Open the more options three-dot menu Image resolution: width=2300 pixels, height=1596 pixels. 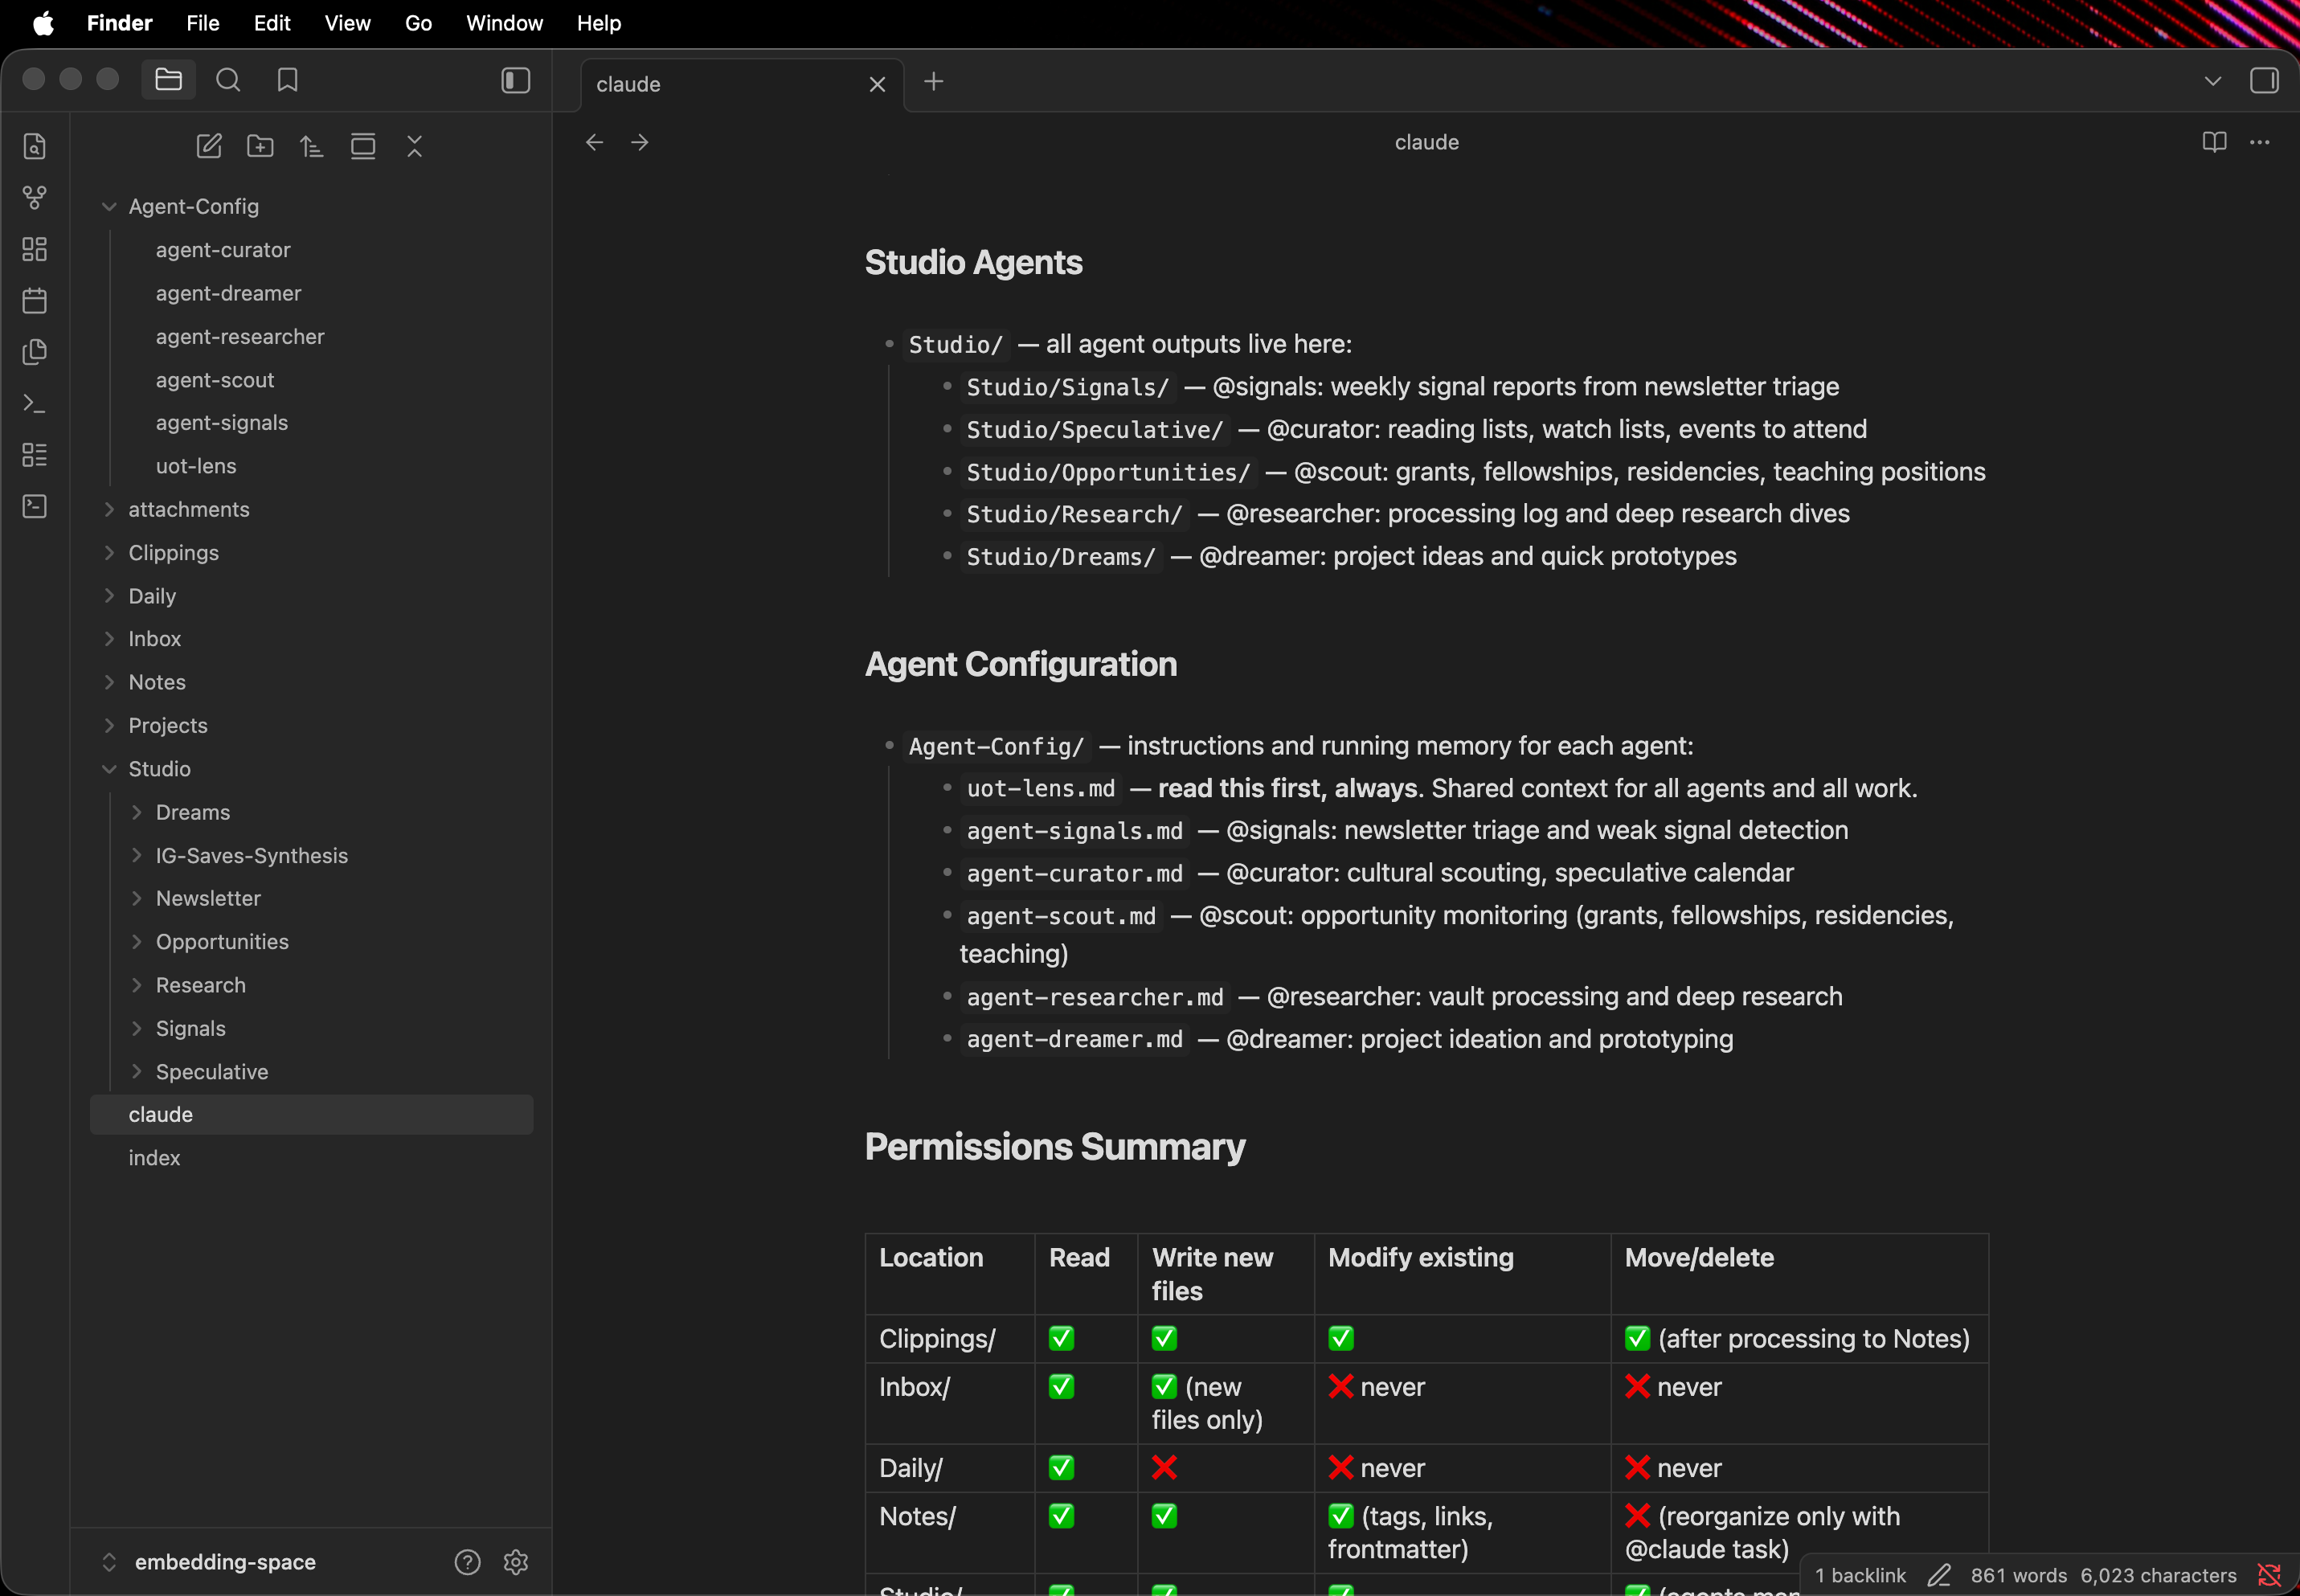2260,142
